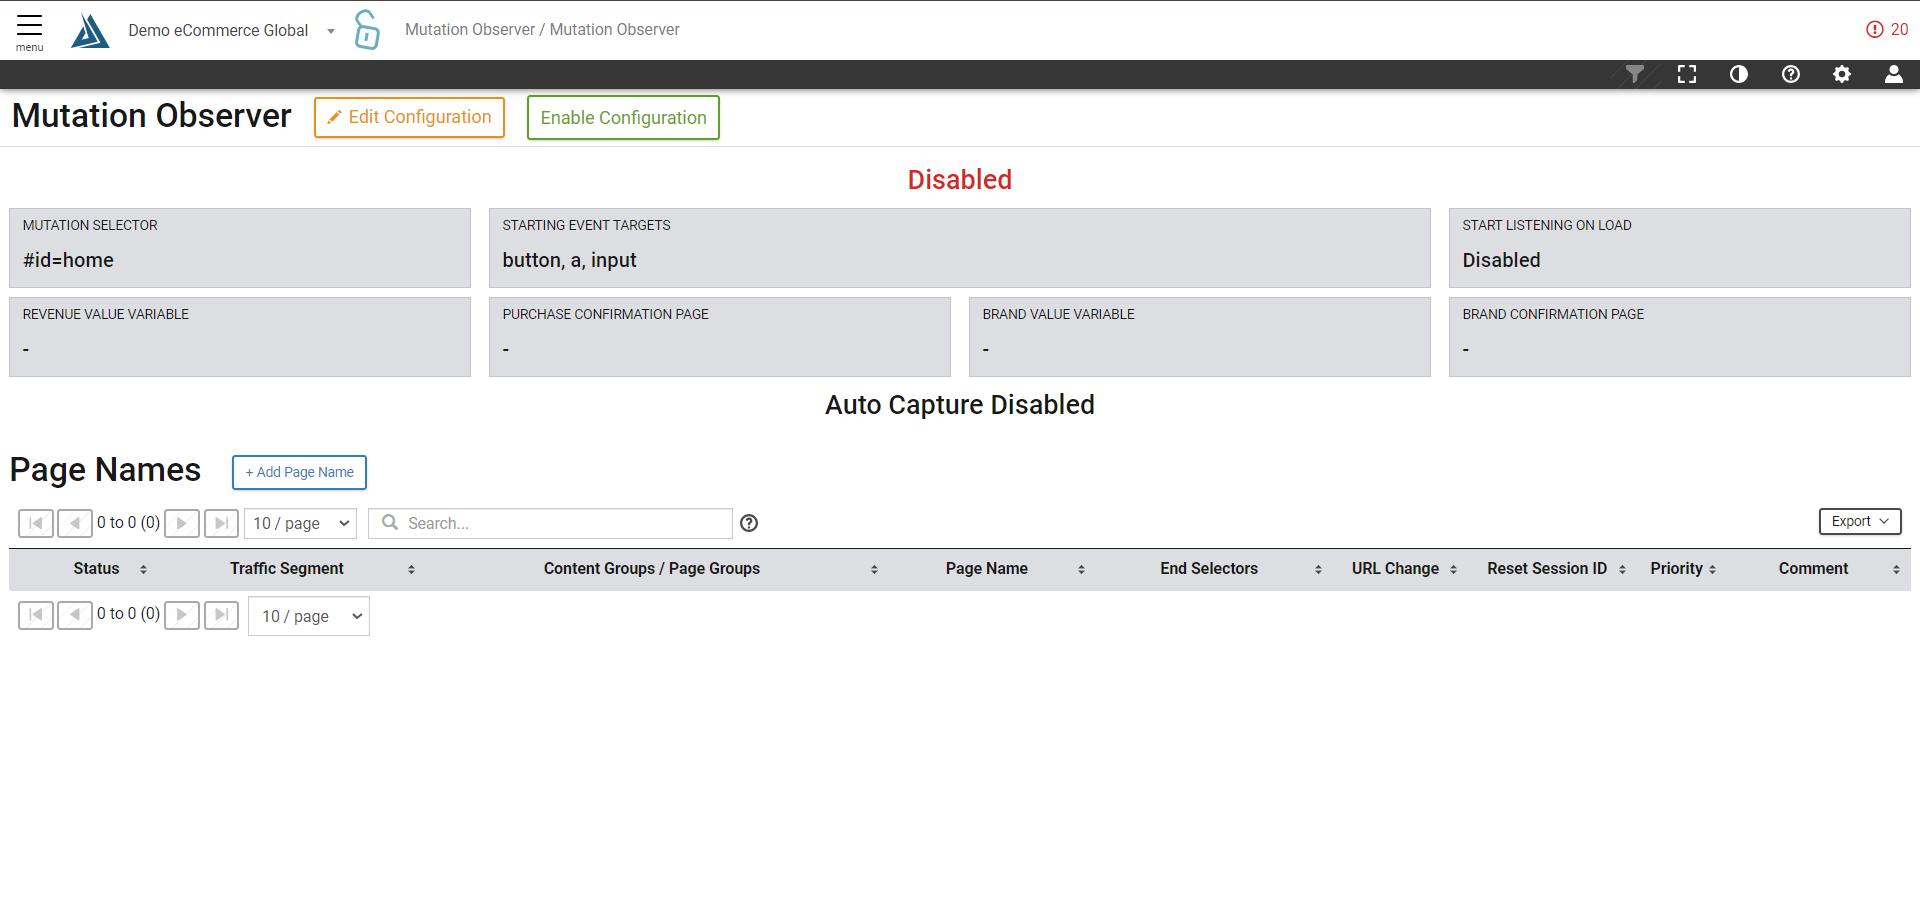Screen dimensions: 1920x912
Task: Click Add Page Name button
Action: (299, 472)
